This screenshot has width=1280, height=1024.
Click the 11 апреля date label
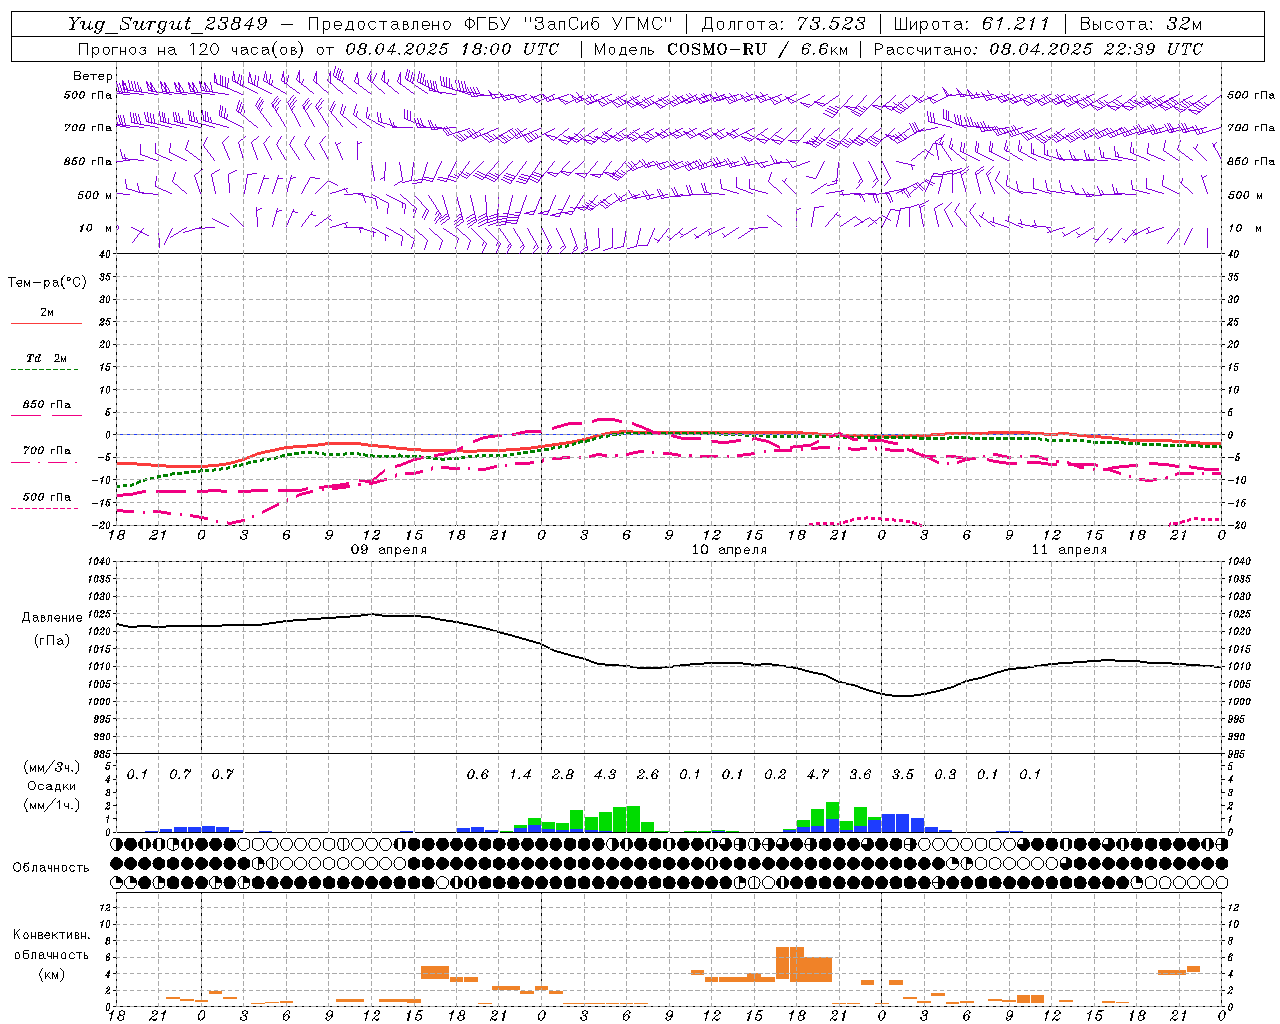coord(1069,550)
